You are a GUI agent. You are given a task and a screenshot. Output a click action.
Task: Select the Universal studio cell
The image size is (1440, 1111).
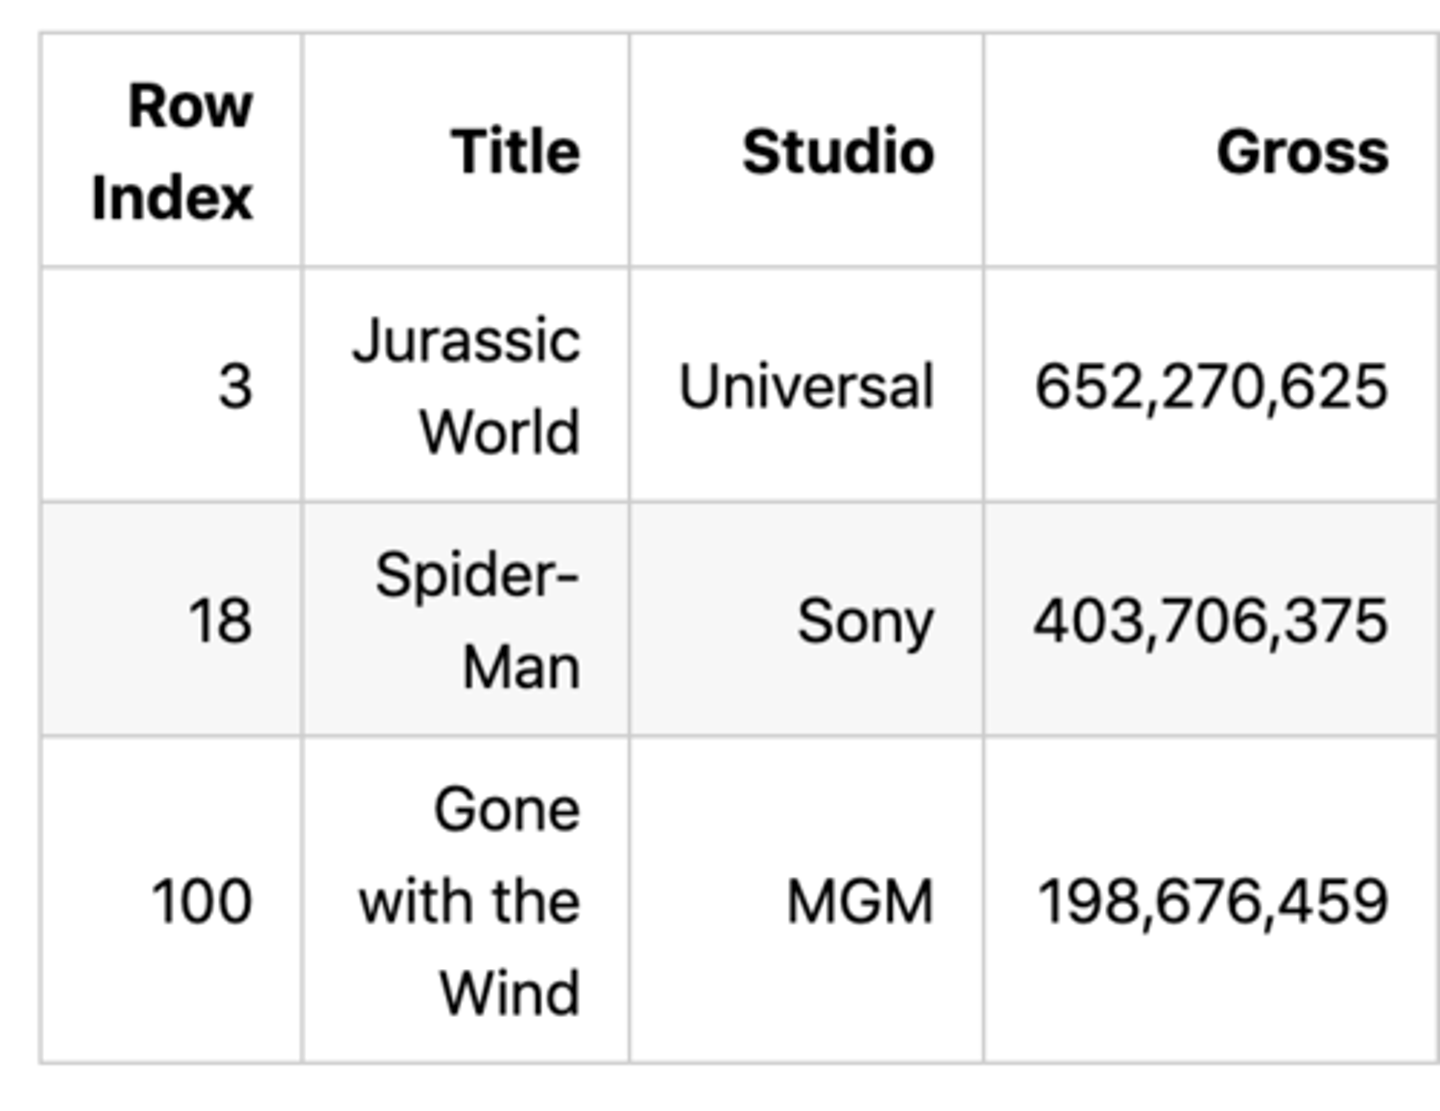[806, 386]
